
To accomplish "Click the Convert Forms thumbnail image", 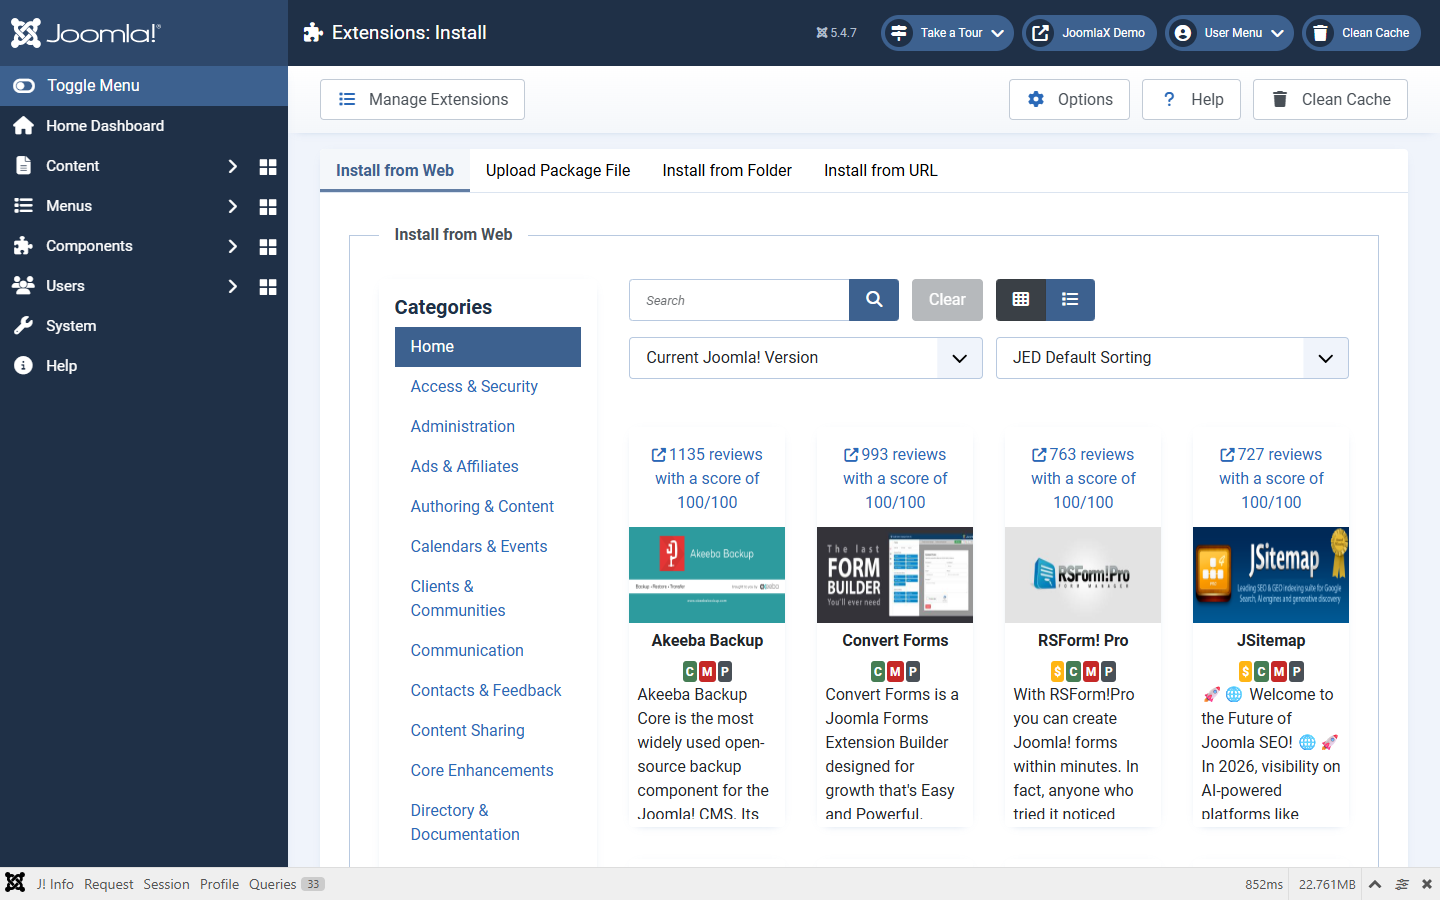I will 895,575.
